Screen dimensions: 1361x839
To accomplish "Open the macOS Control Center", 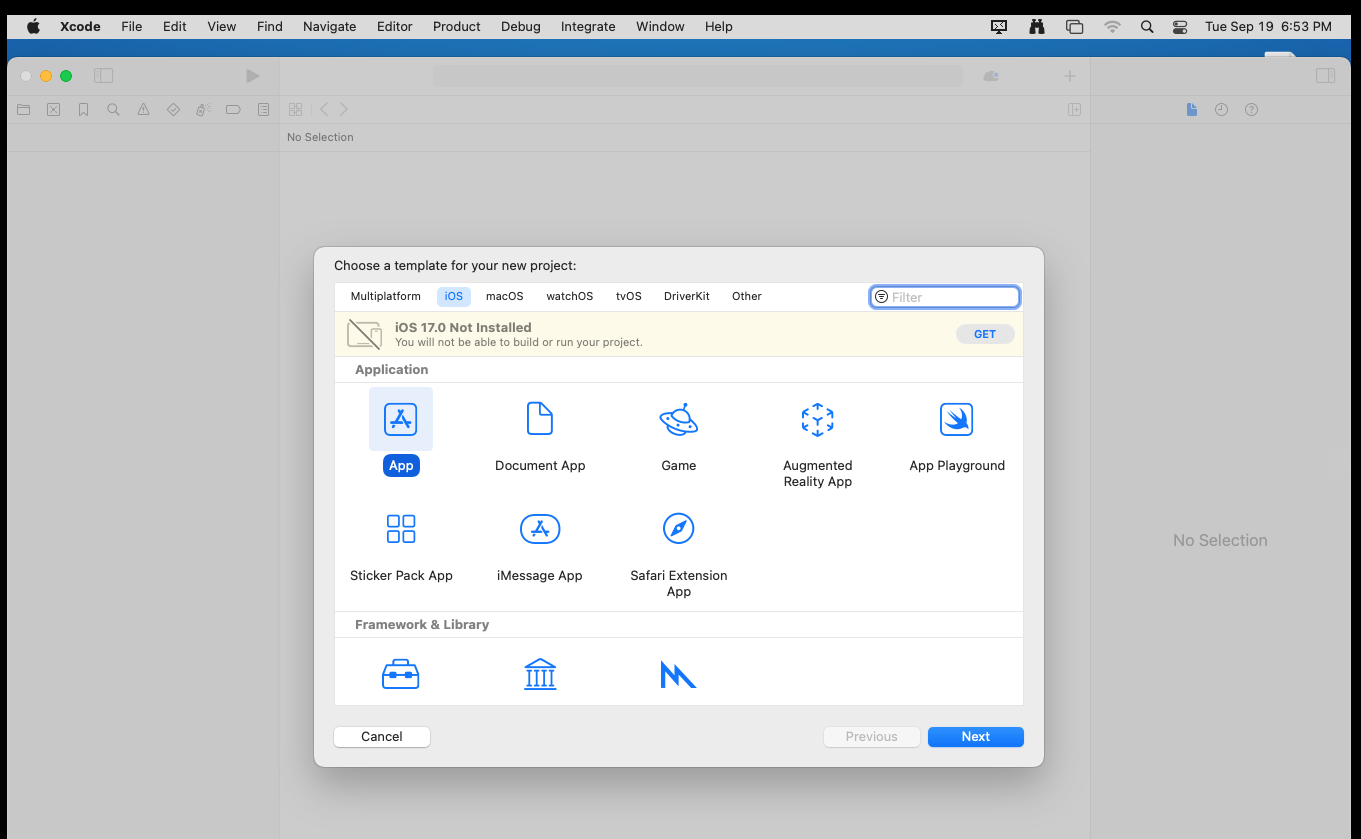I will click(x=1180, y=27).
